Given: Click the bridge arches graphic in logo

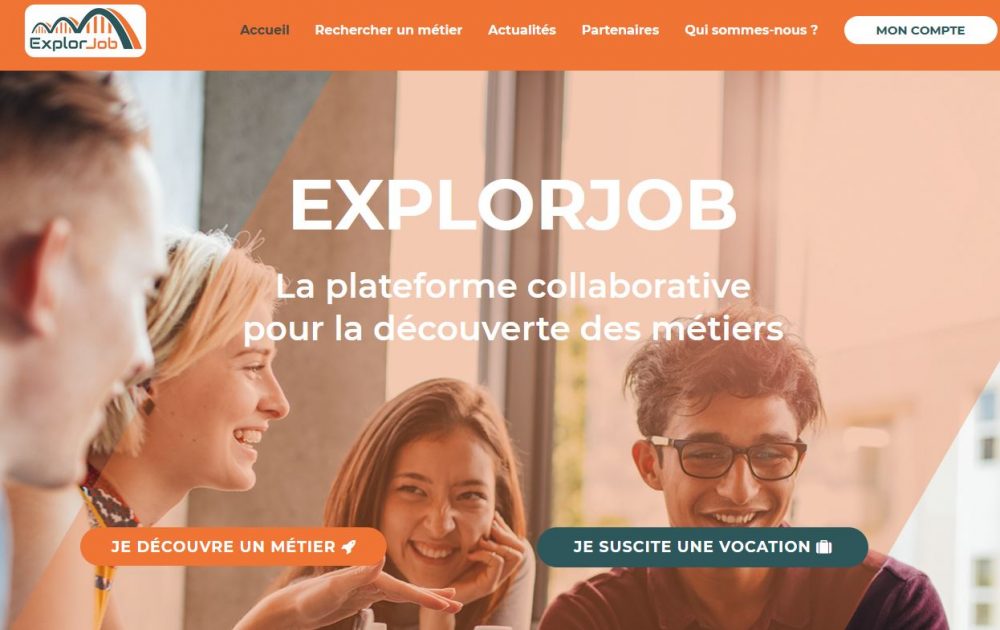Looking at the screenshot, I should pos(87,24).
